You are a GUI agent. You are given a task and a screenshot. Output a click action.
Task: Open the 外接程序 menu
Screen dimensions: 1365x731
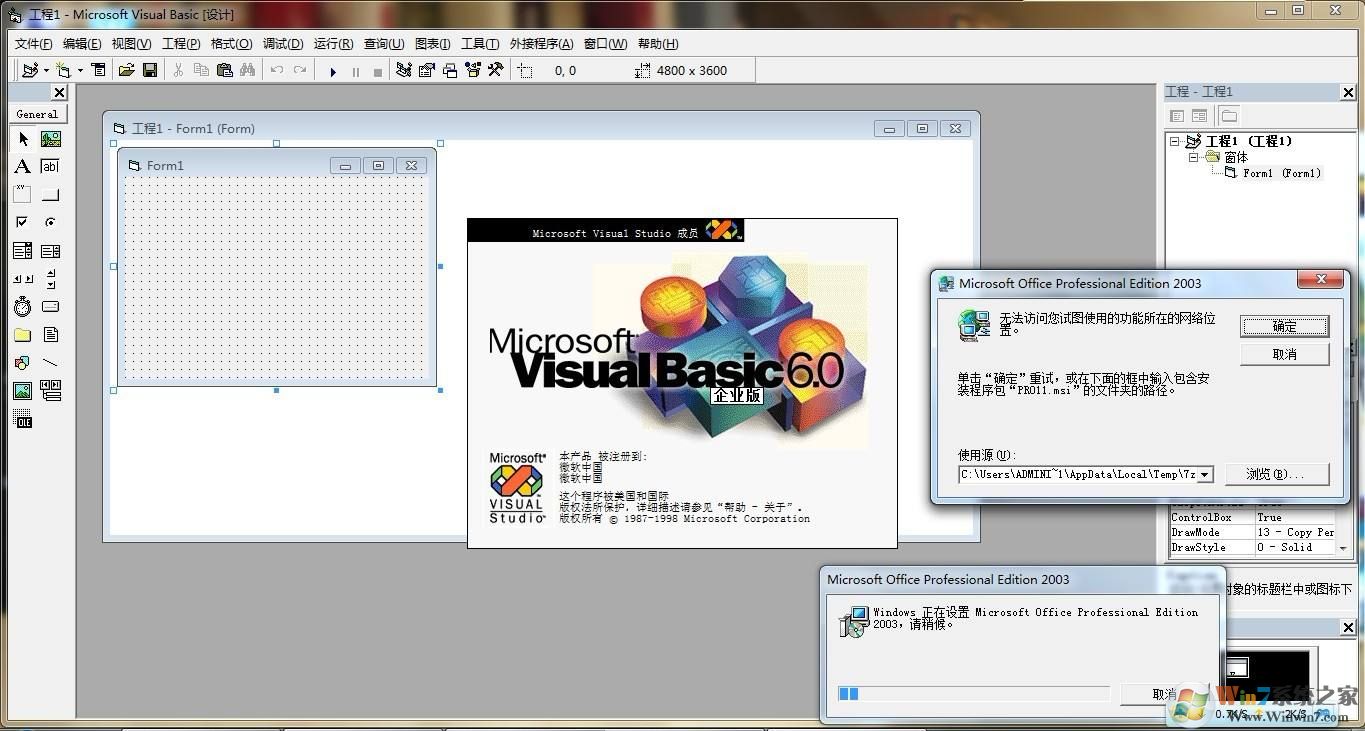click(541, 43)
